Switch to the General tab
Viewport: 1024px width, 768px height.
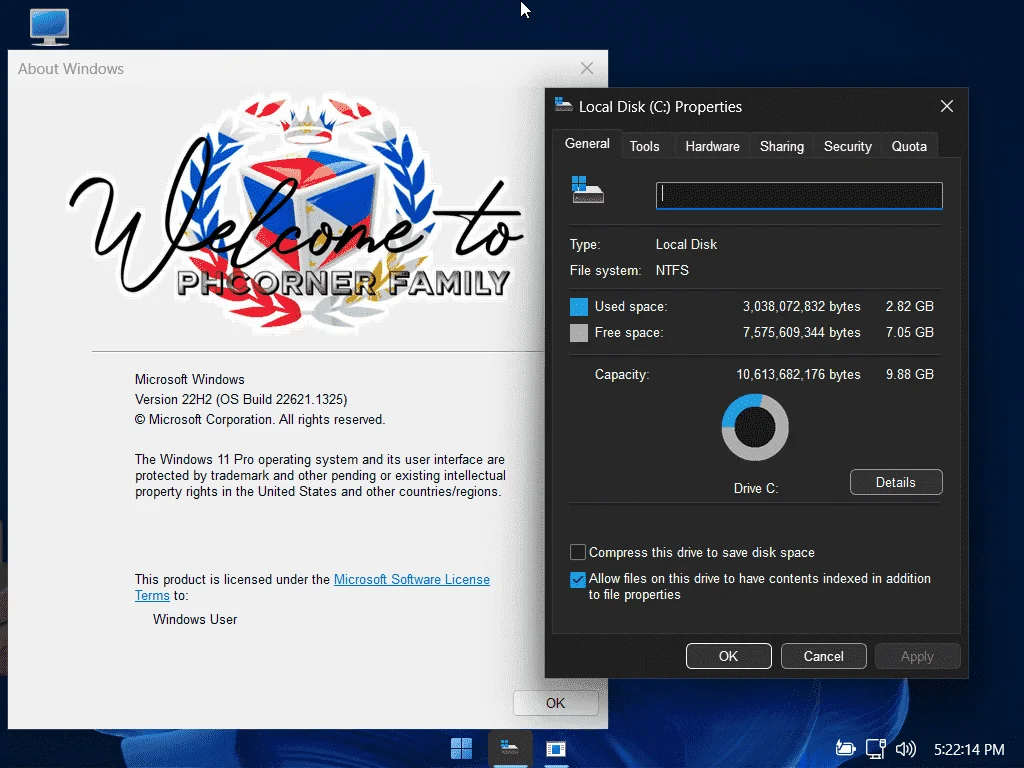pyautogui.click(x=587, y=144)
